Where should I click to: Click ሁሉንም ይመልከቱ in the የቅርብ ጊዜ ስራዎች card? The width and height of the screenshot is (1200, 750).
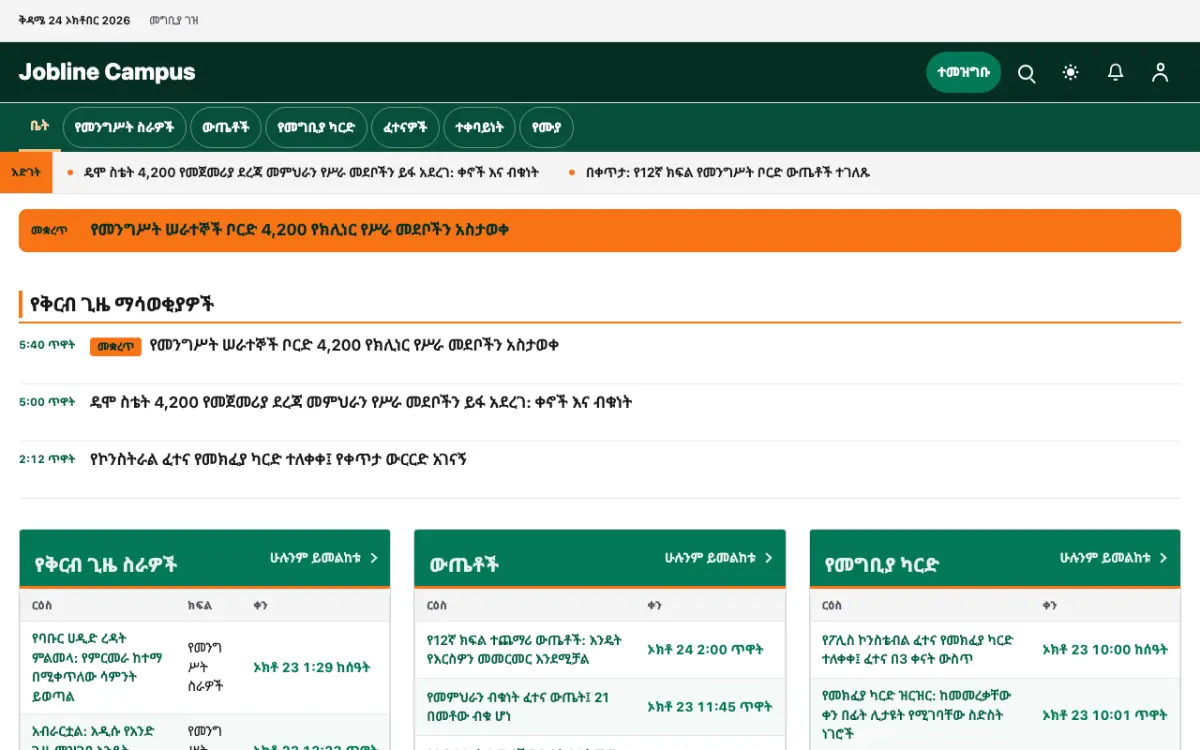(x=324, y=558)
